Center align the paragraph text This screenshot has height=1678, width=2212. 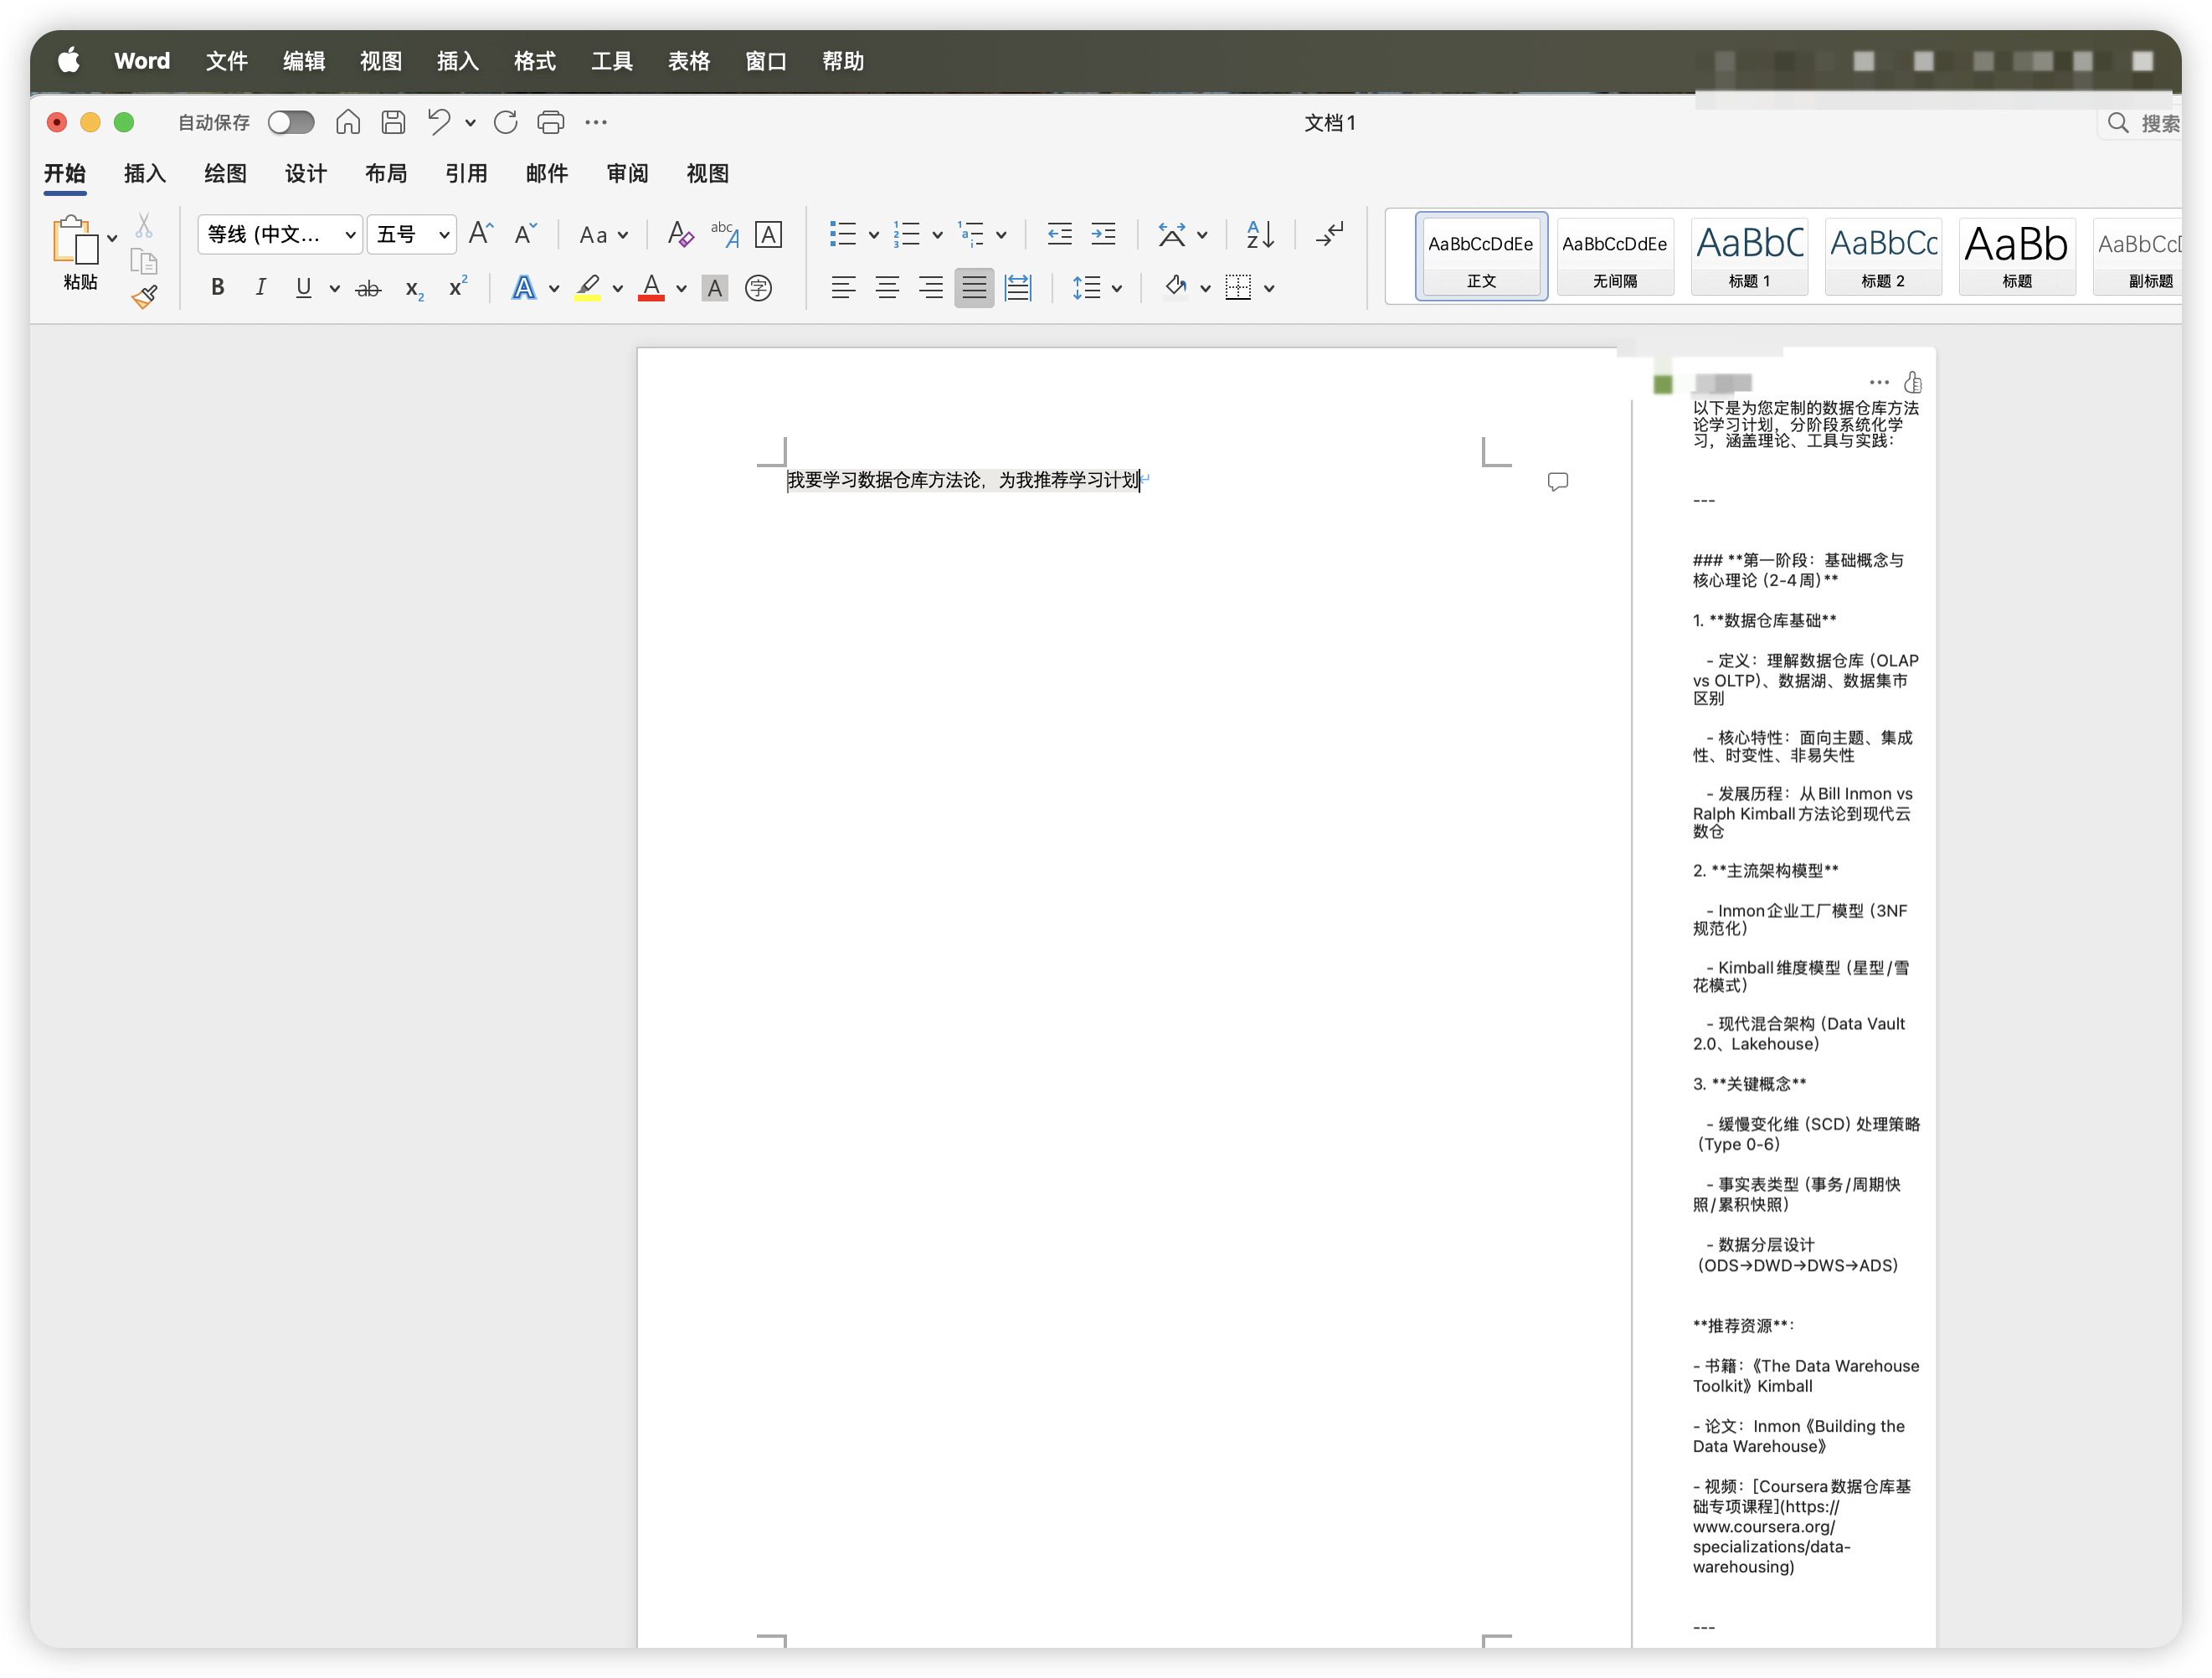click(x=886, y=289)
